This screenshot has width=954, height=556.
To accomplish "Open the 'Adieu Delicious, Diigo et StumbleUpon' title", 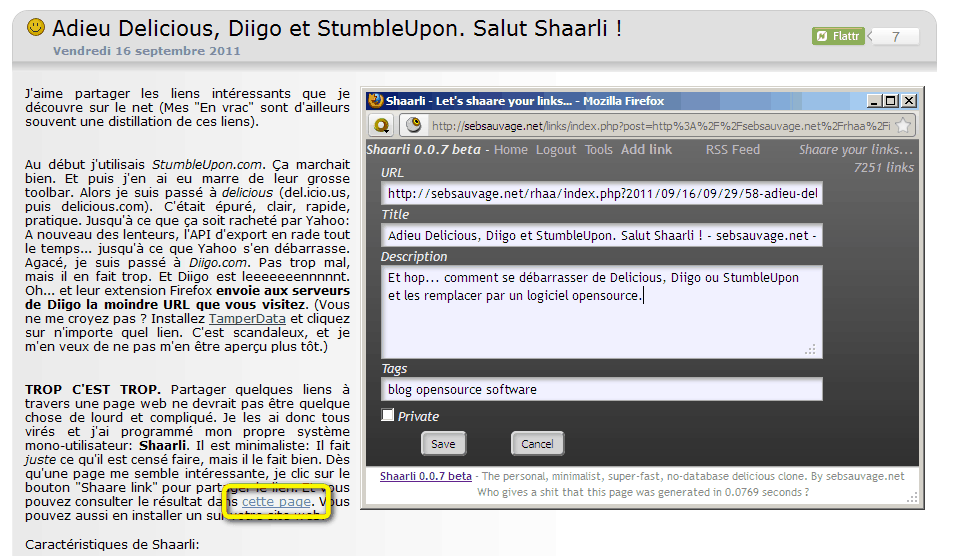I will 336,29.
